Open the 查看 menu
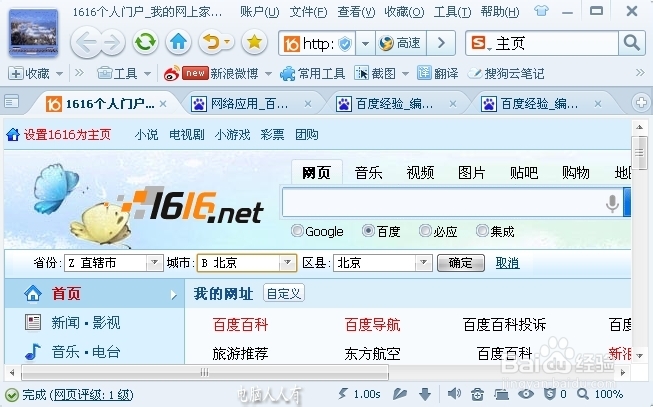 click(x=356, y=12)
